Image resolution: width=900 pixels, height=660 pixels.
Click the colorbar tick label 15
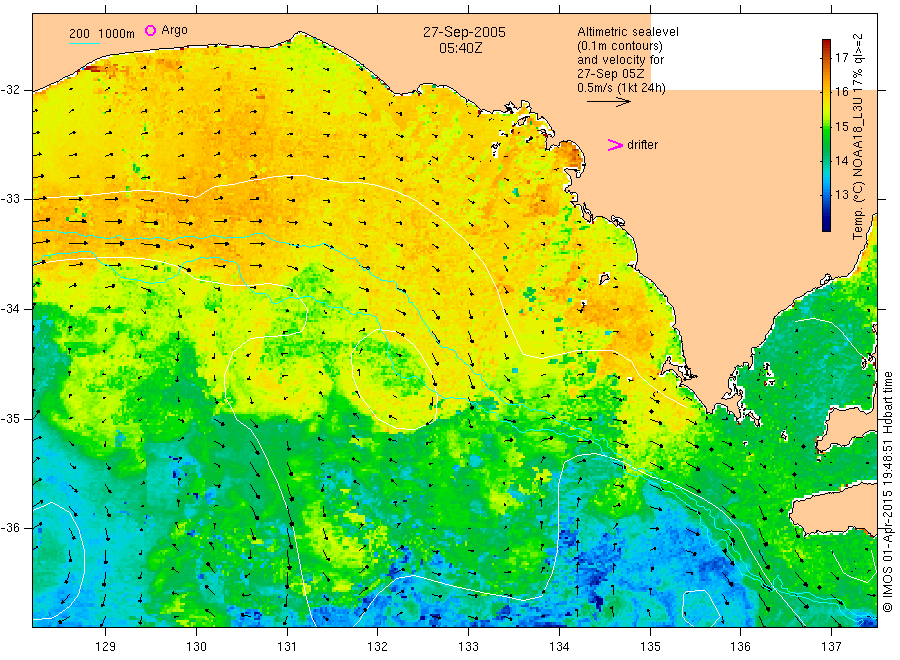click(x=841, y=126)
